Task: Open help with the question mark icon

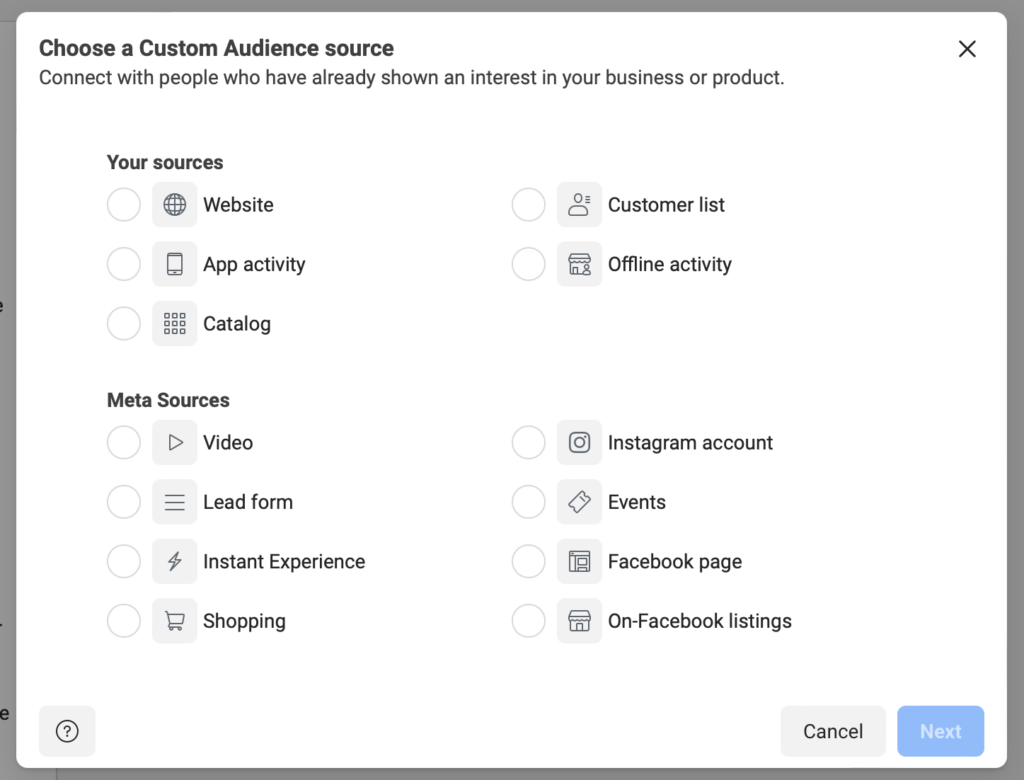Action: (x=67, y=731)
